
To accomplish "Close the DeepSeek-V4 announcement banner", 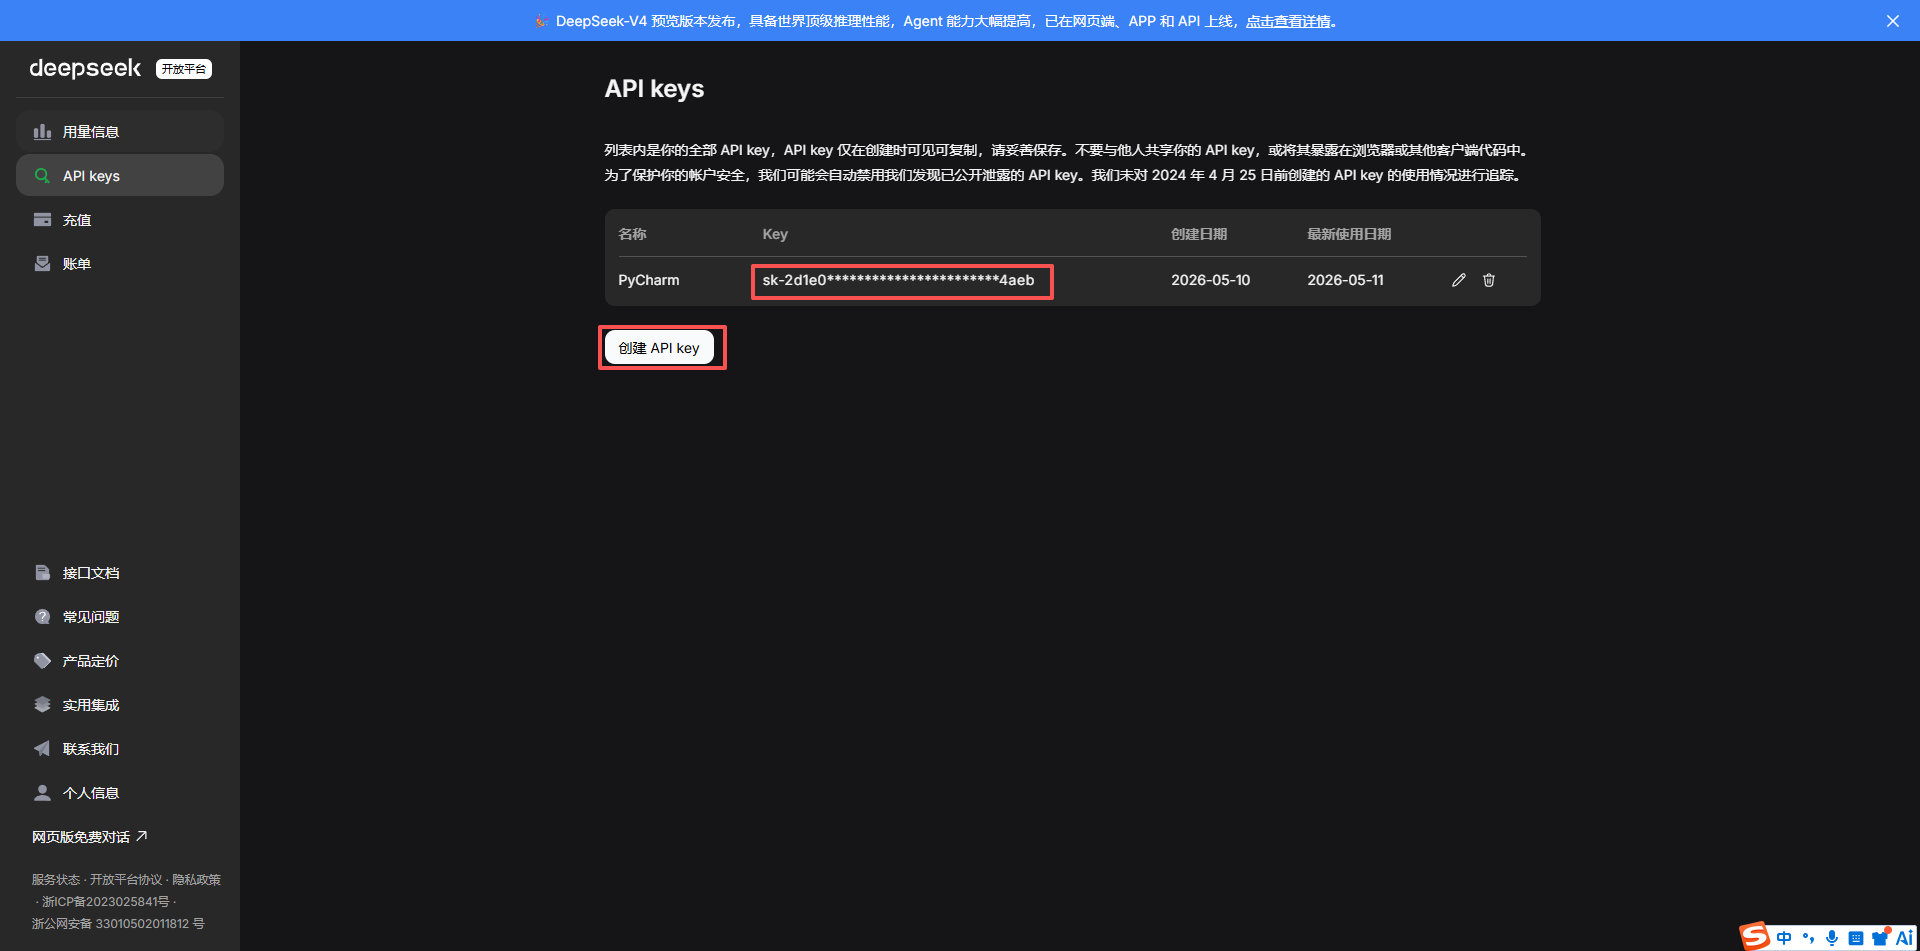I will (1893, 21).
